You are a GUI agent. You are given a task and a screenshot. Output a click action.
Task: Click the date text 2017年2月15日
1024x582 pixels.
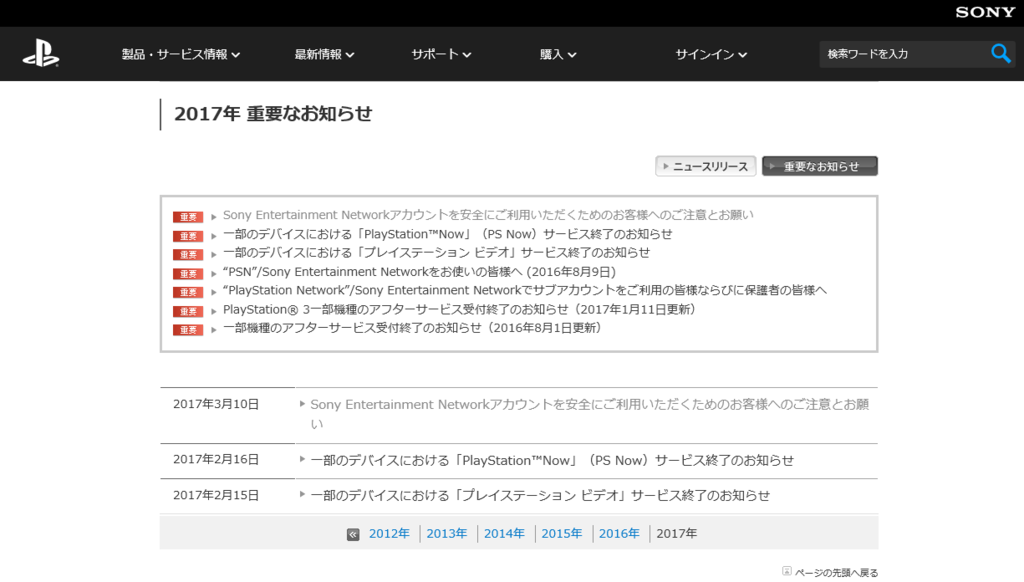pos(216,495)
